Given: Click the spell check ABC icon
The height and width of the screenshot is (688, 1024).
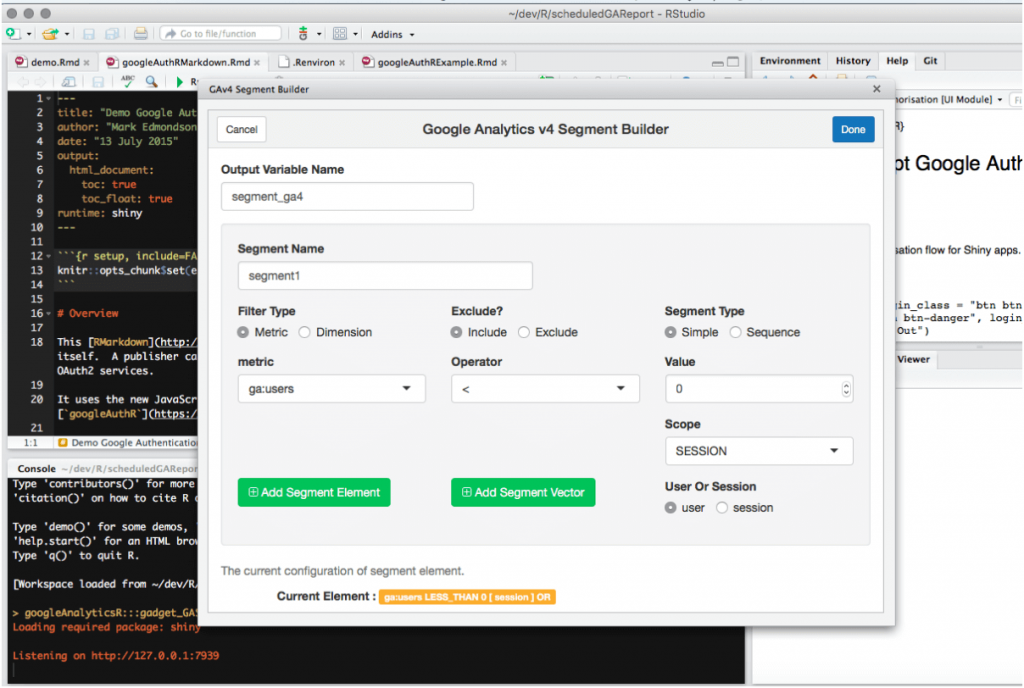Looking at the screenshot, I should point(128,81).
